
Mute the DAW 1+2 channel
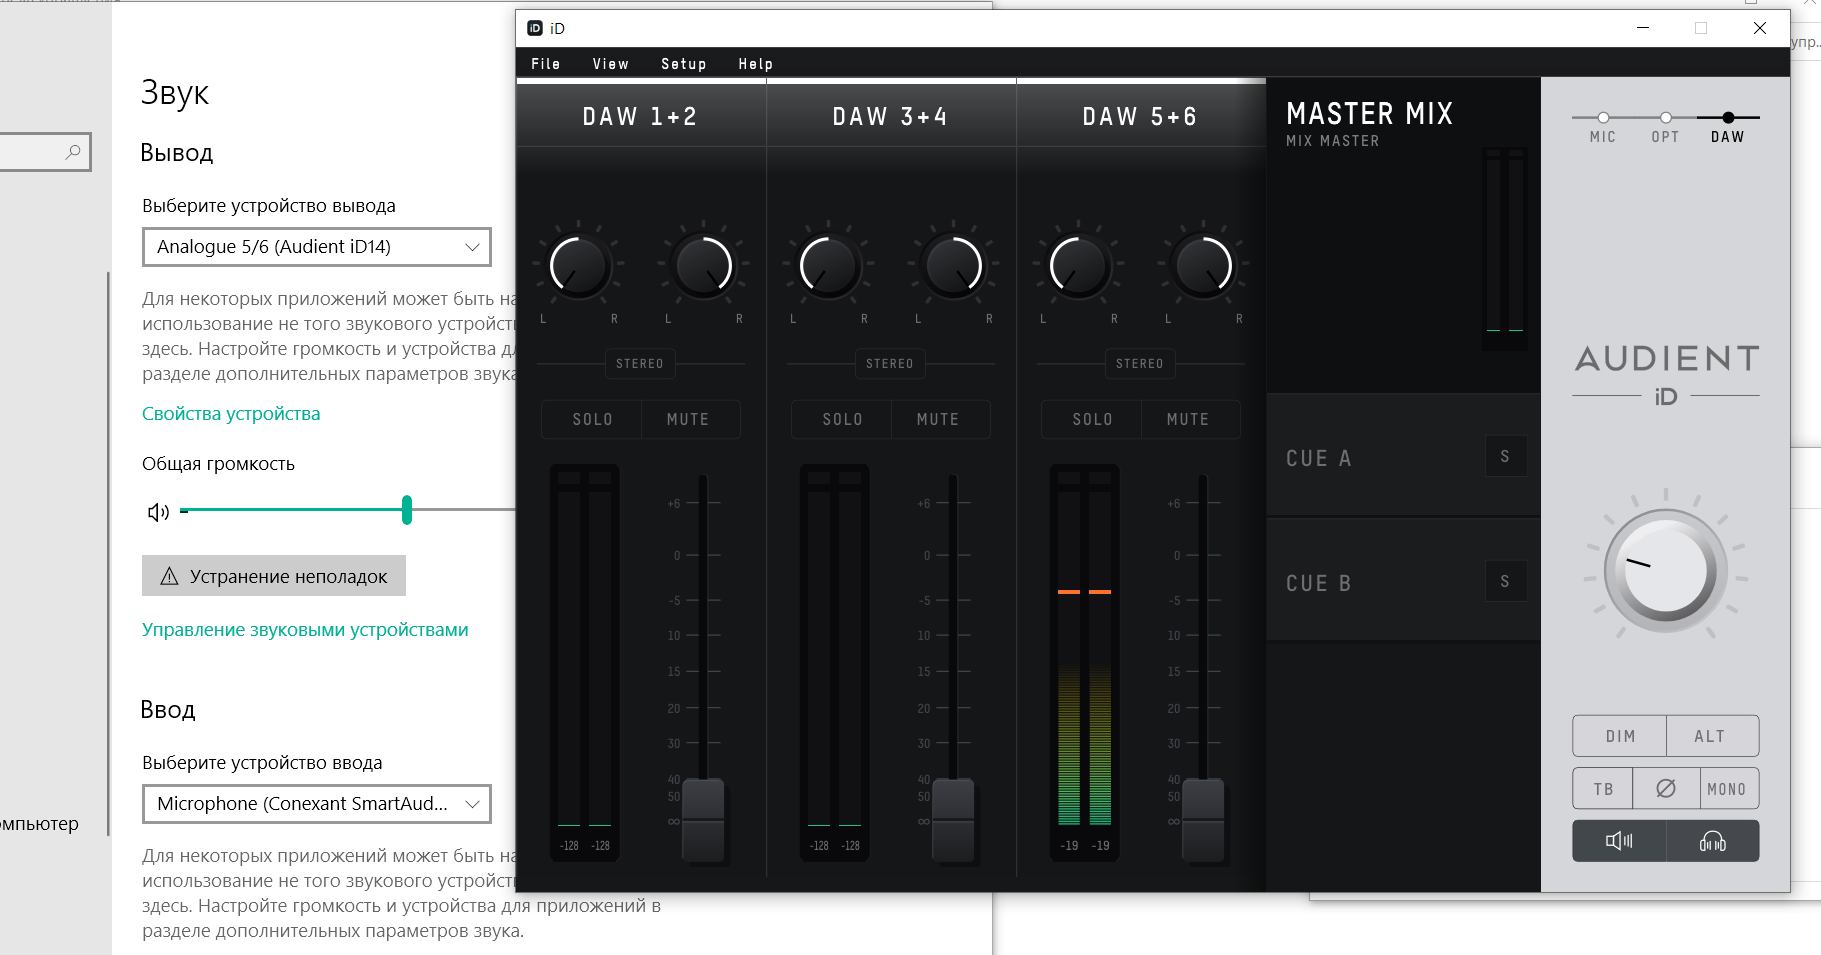(x=690, y=420)
